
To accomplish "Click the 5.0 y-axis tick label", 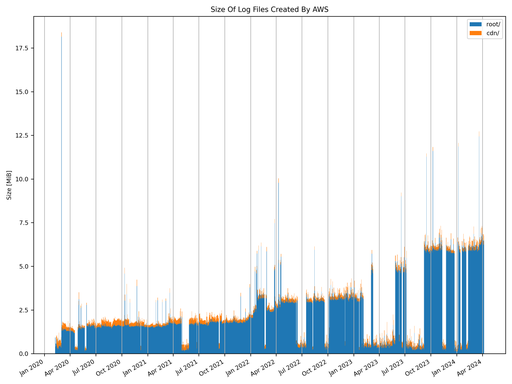I will (24, 266).
